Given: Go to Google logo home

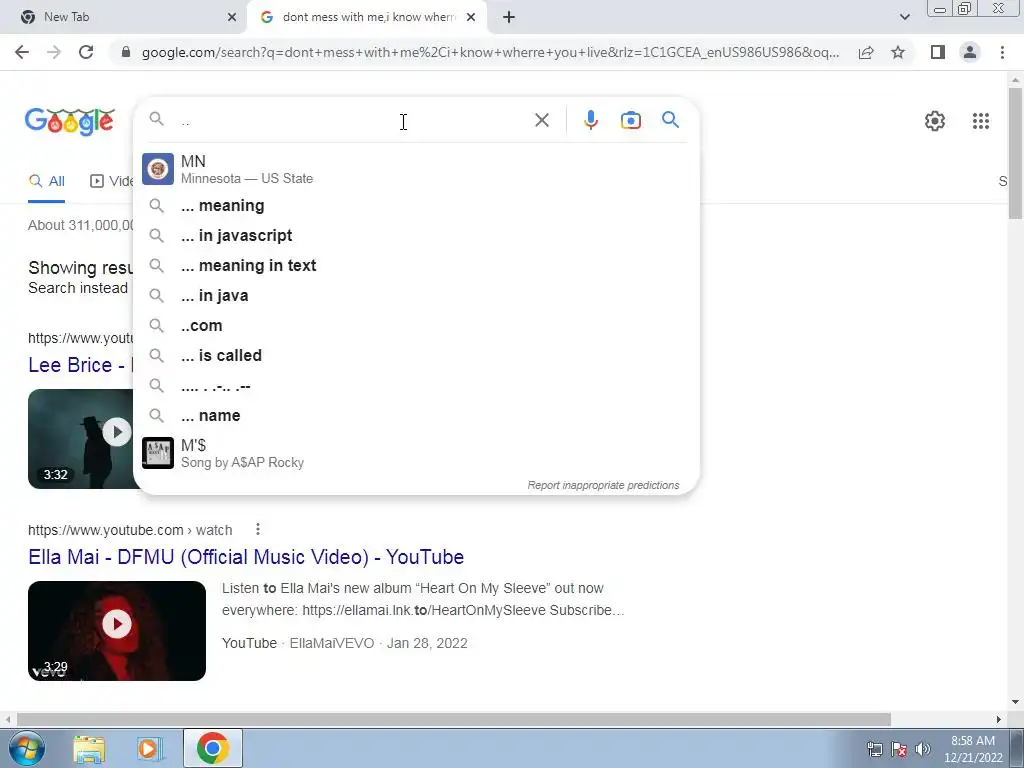Looking at the screenshot, I should (x=70, y=121).
